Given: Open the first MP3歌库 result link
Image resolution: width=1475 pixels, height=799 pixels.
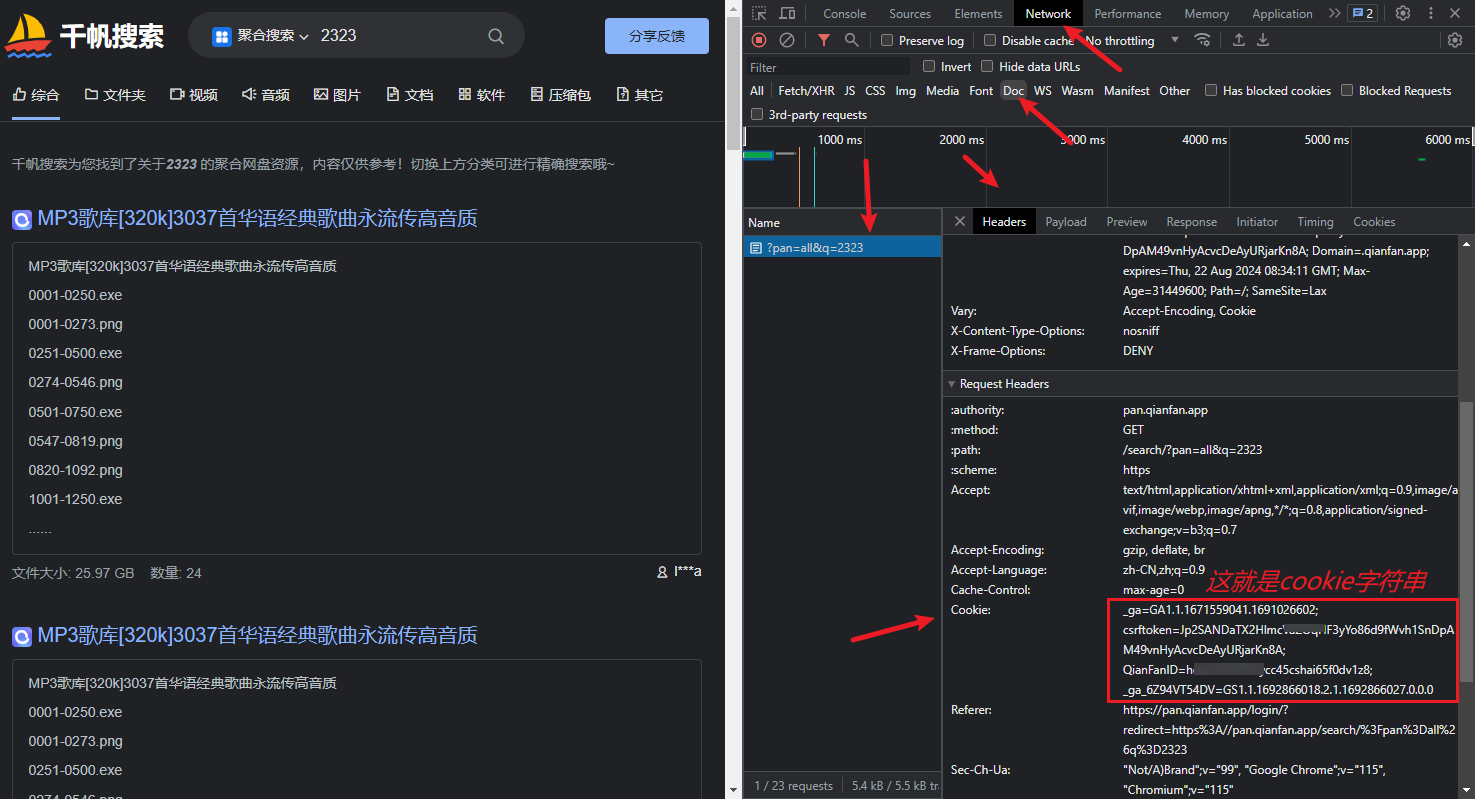Looking at the screenshot, I should (257, 218).
